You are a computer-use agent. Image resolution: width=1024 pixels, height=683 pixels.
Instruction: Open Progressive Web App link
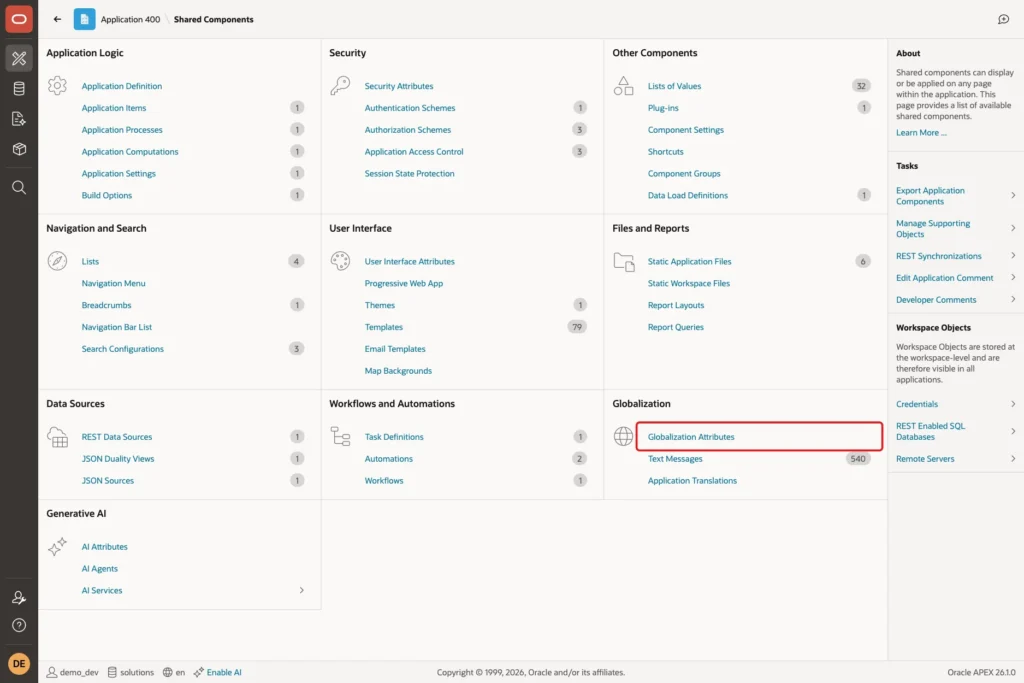(x=404, y=283)
